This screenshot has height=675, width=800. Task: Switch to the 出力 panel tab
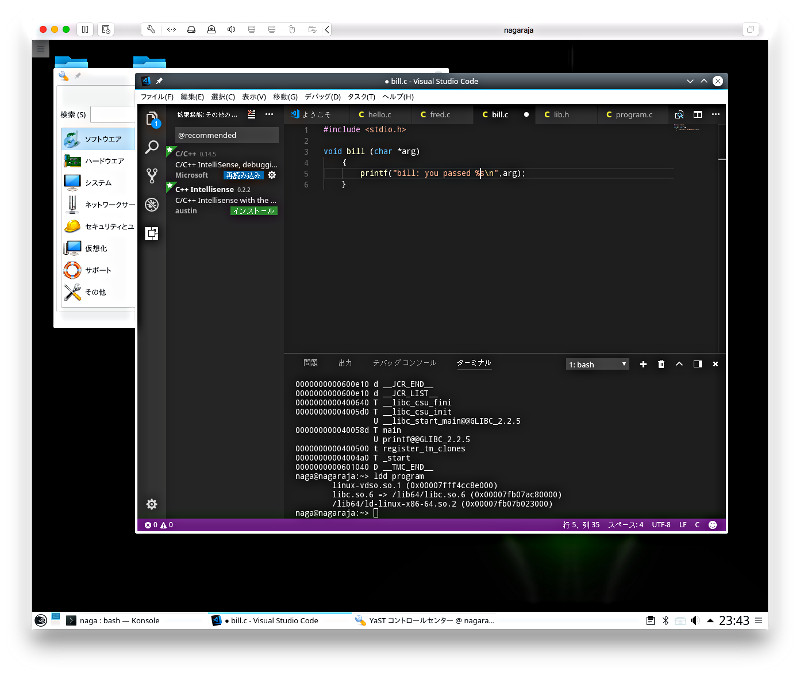[x=345, y=363]
